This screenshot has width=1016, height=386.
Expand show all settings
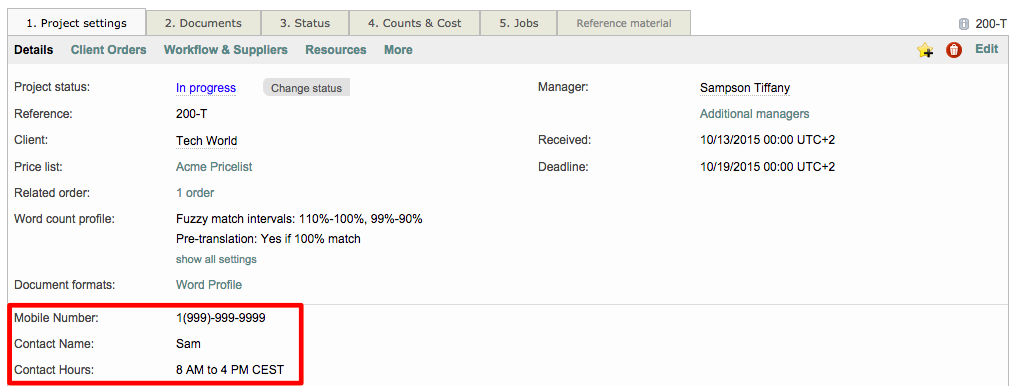tap(216, 259)
